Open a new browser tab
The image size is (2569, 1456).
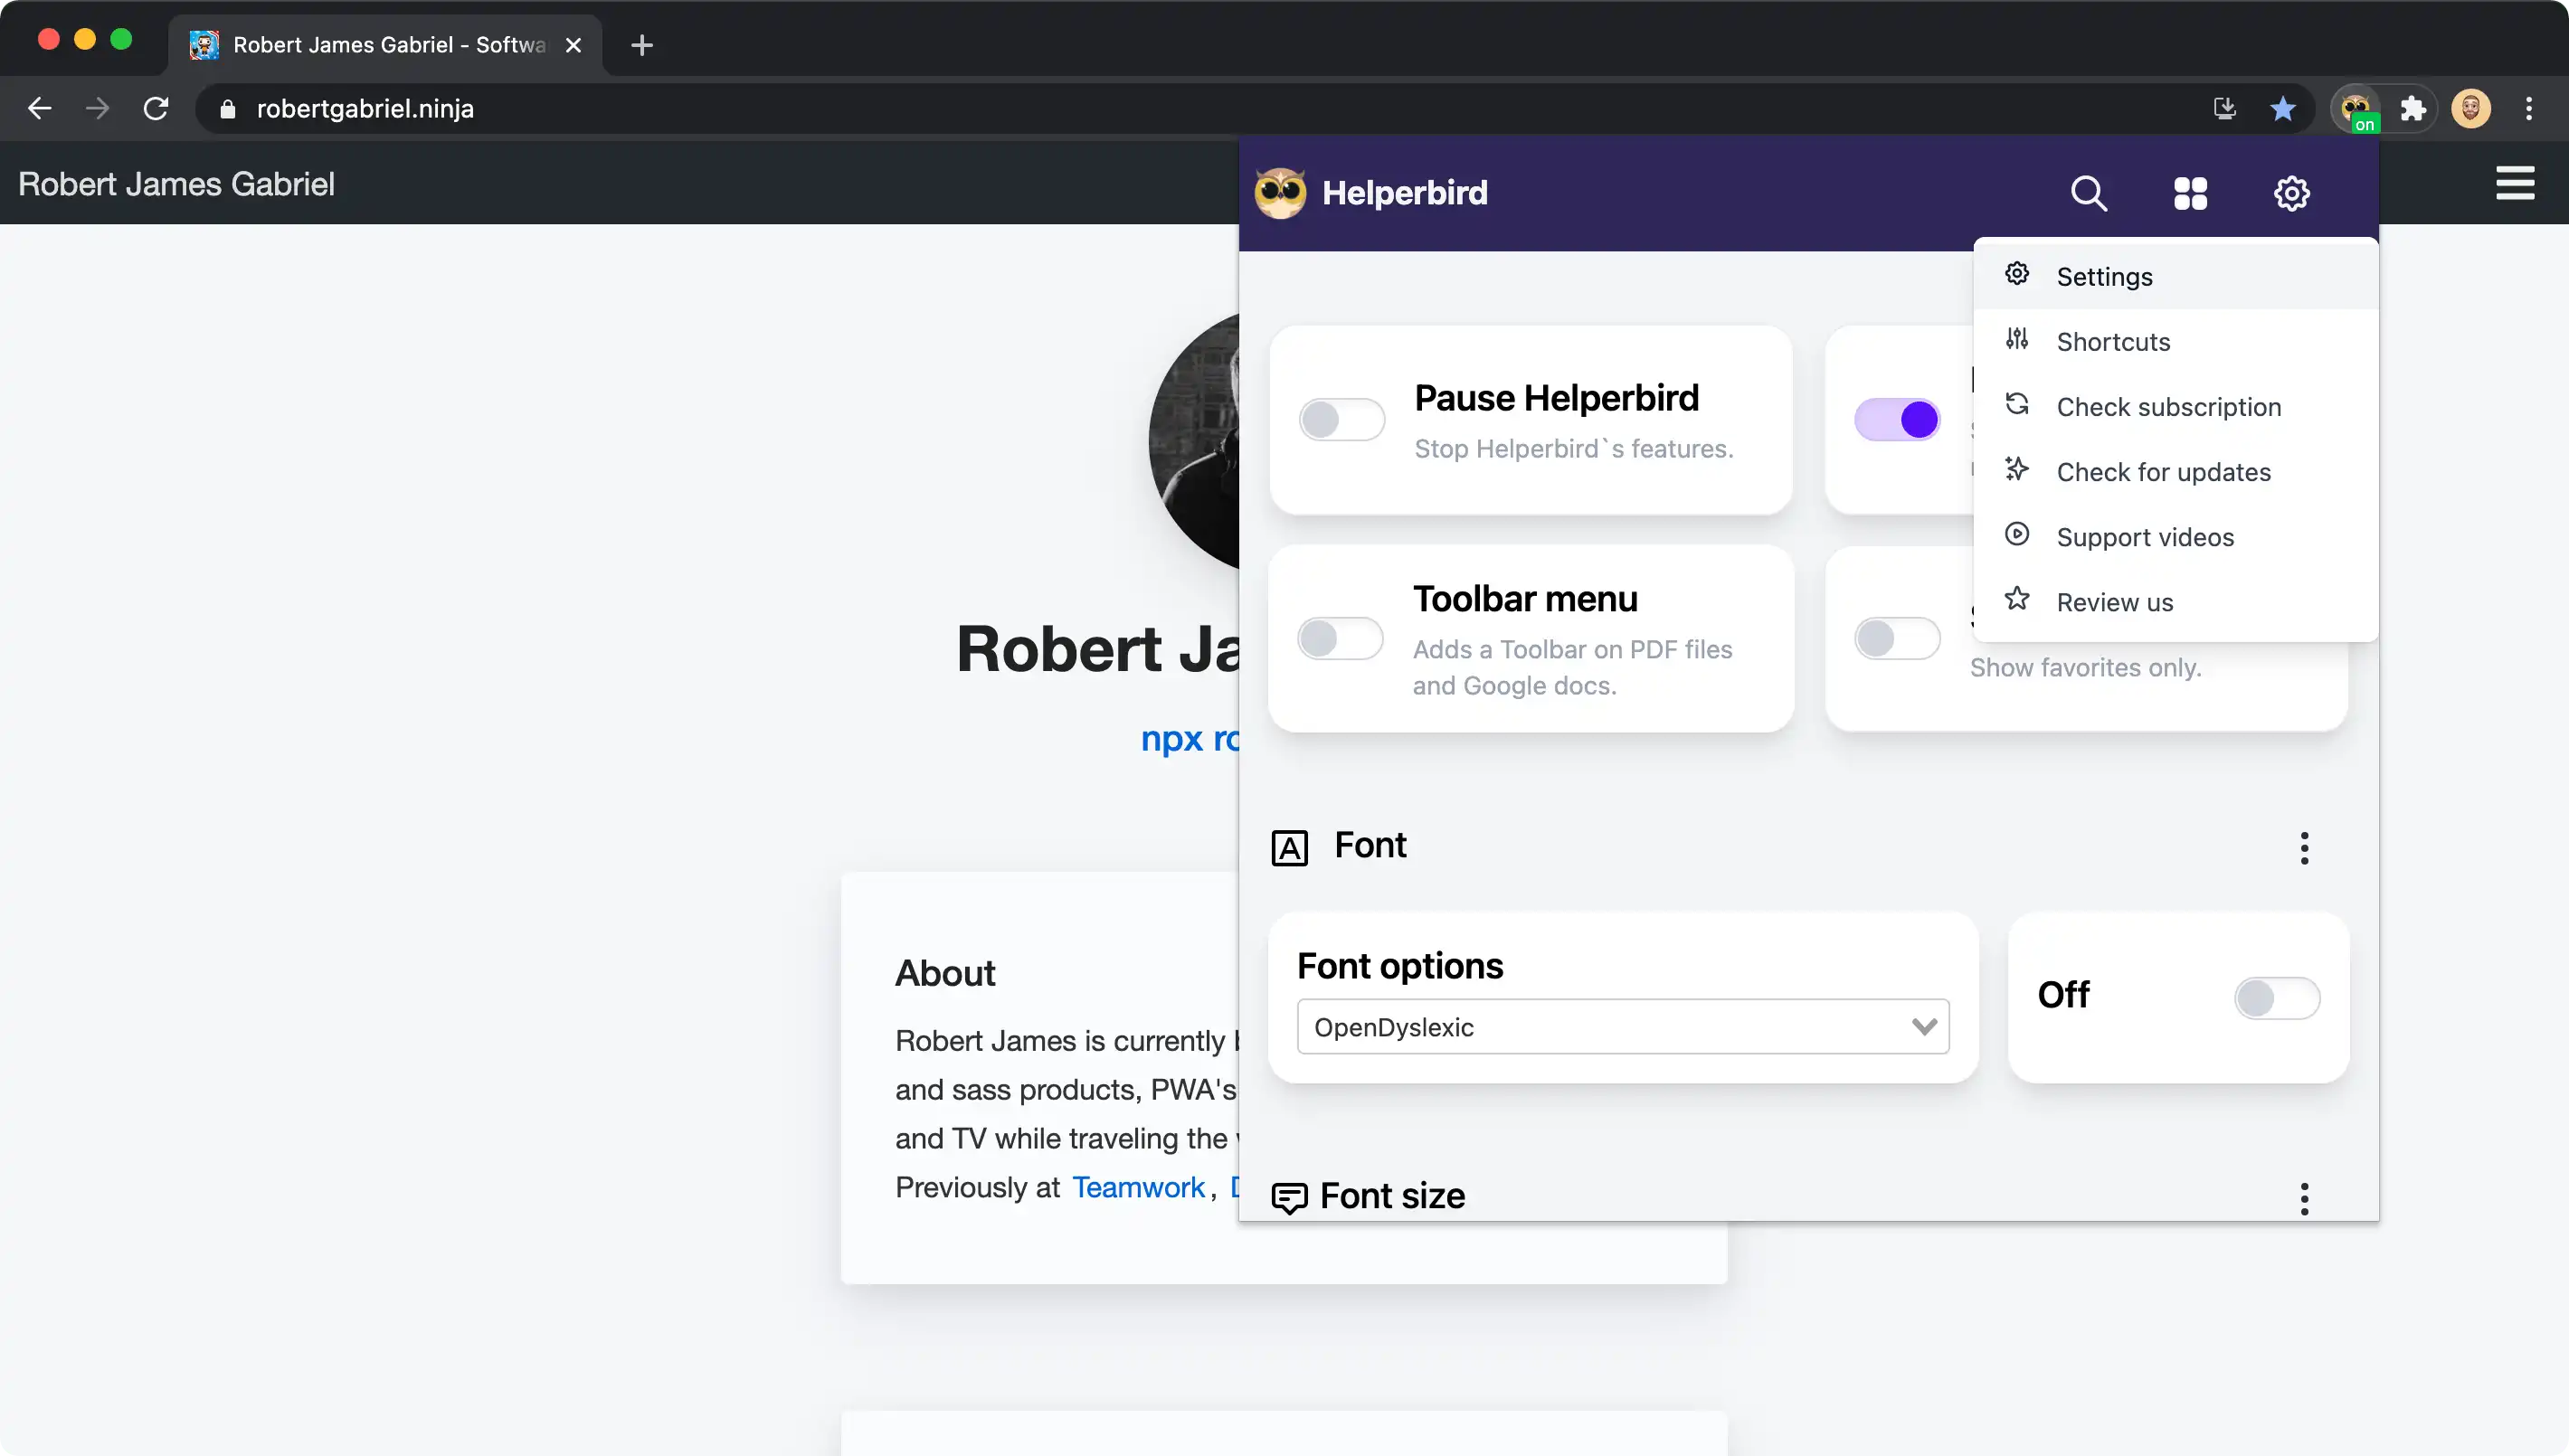click(642, 45)
